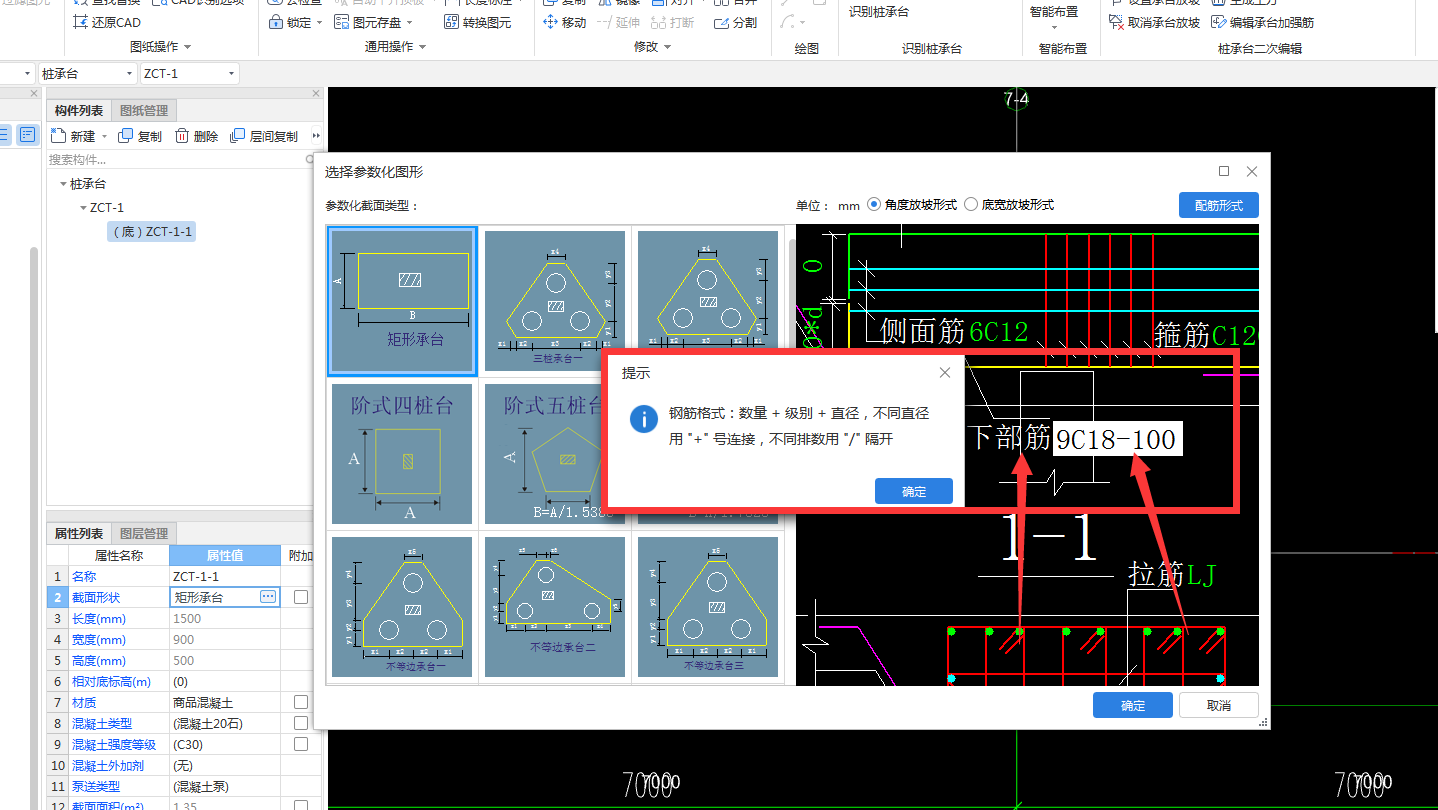Switch to the 图层管理 tab
This screenshot has height=810, width=1438.
click(143, 534)
